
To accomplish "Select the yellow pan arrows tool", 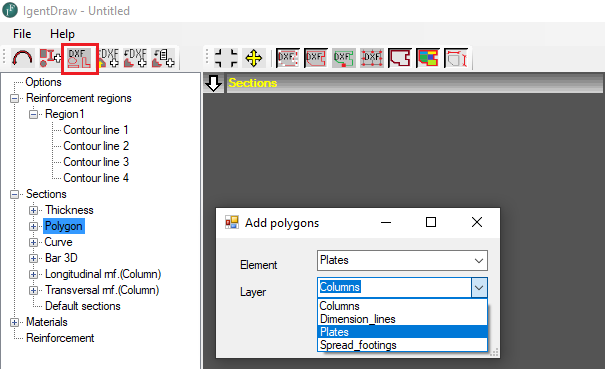I will click(253, 58).
